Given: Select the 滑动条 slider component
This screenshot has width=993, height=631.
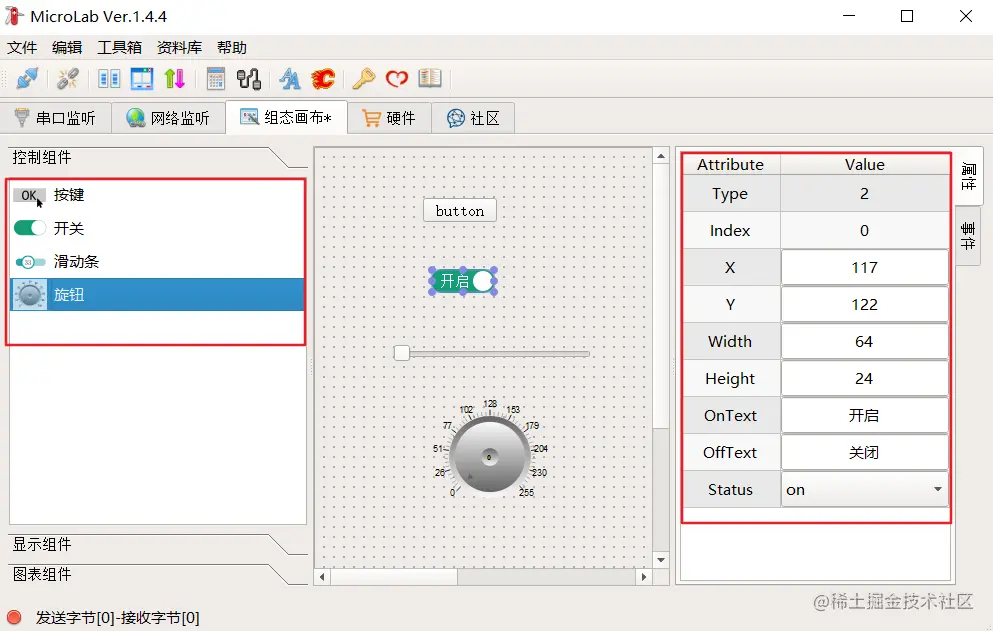Looking at the screenshot, I should click(x=157, y=262).
